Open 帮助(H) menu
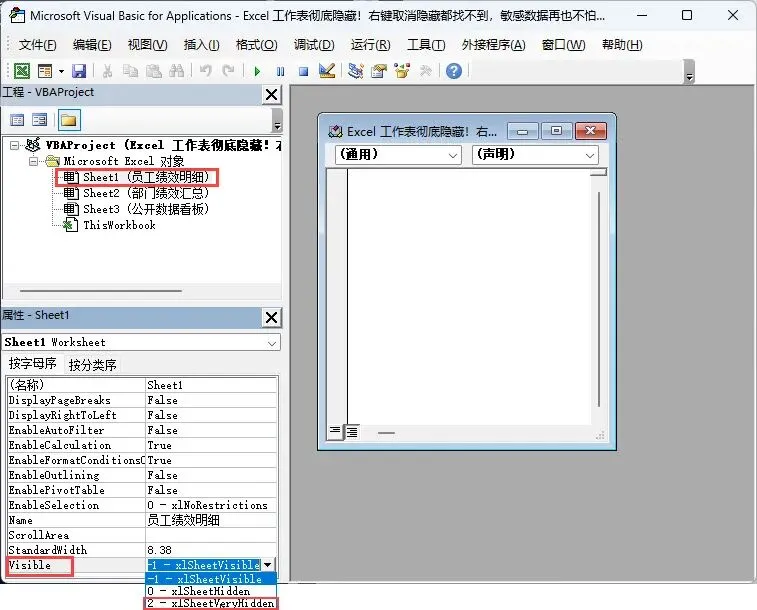 [622, 45]
